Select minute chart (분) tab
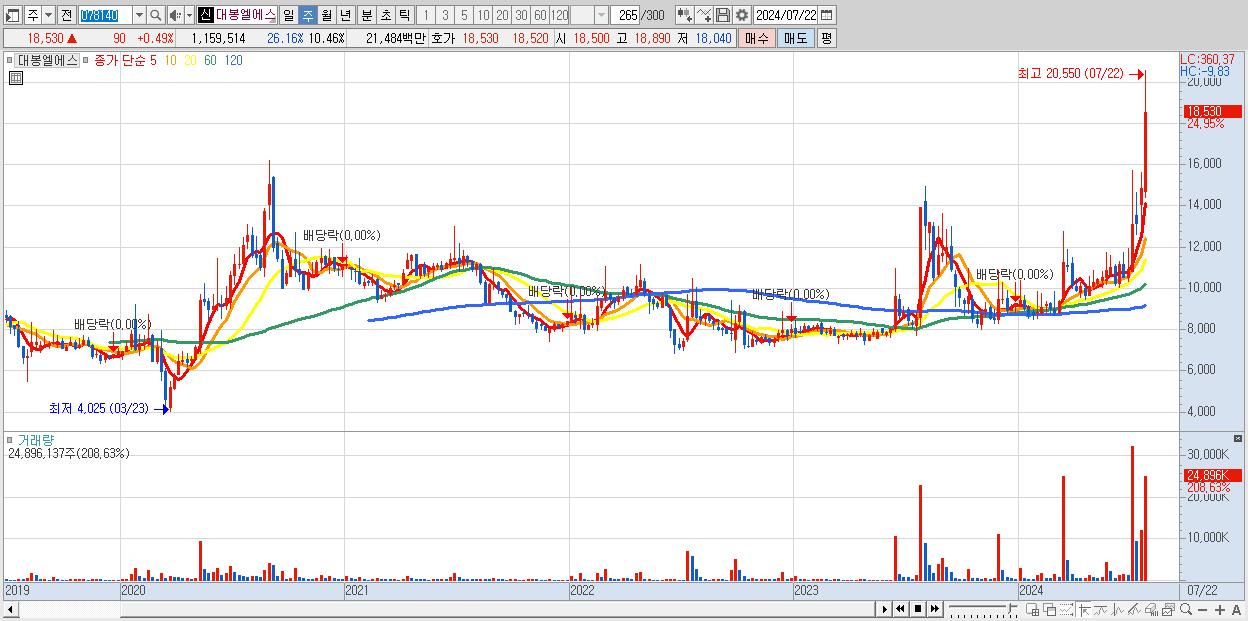Screen dimensions: 1248x621 [366, 15]
